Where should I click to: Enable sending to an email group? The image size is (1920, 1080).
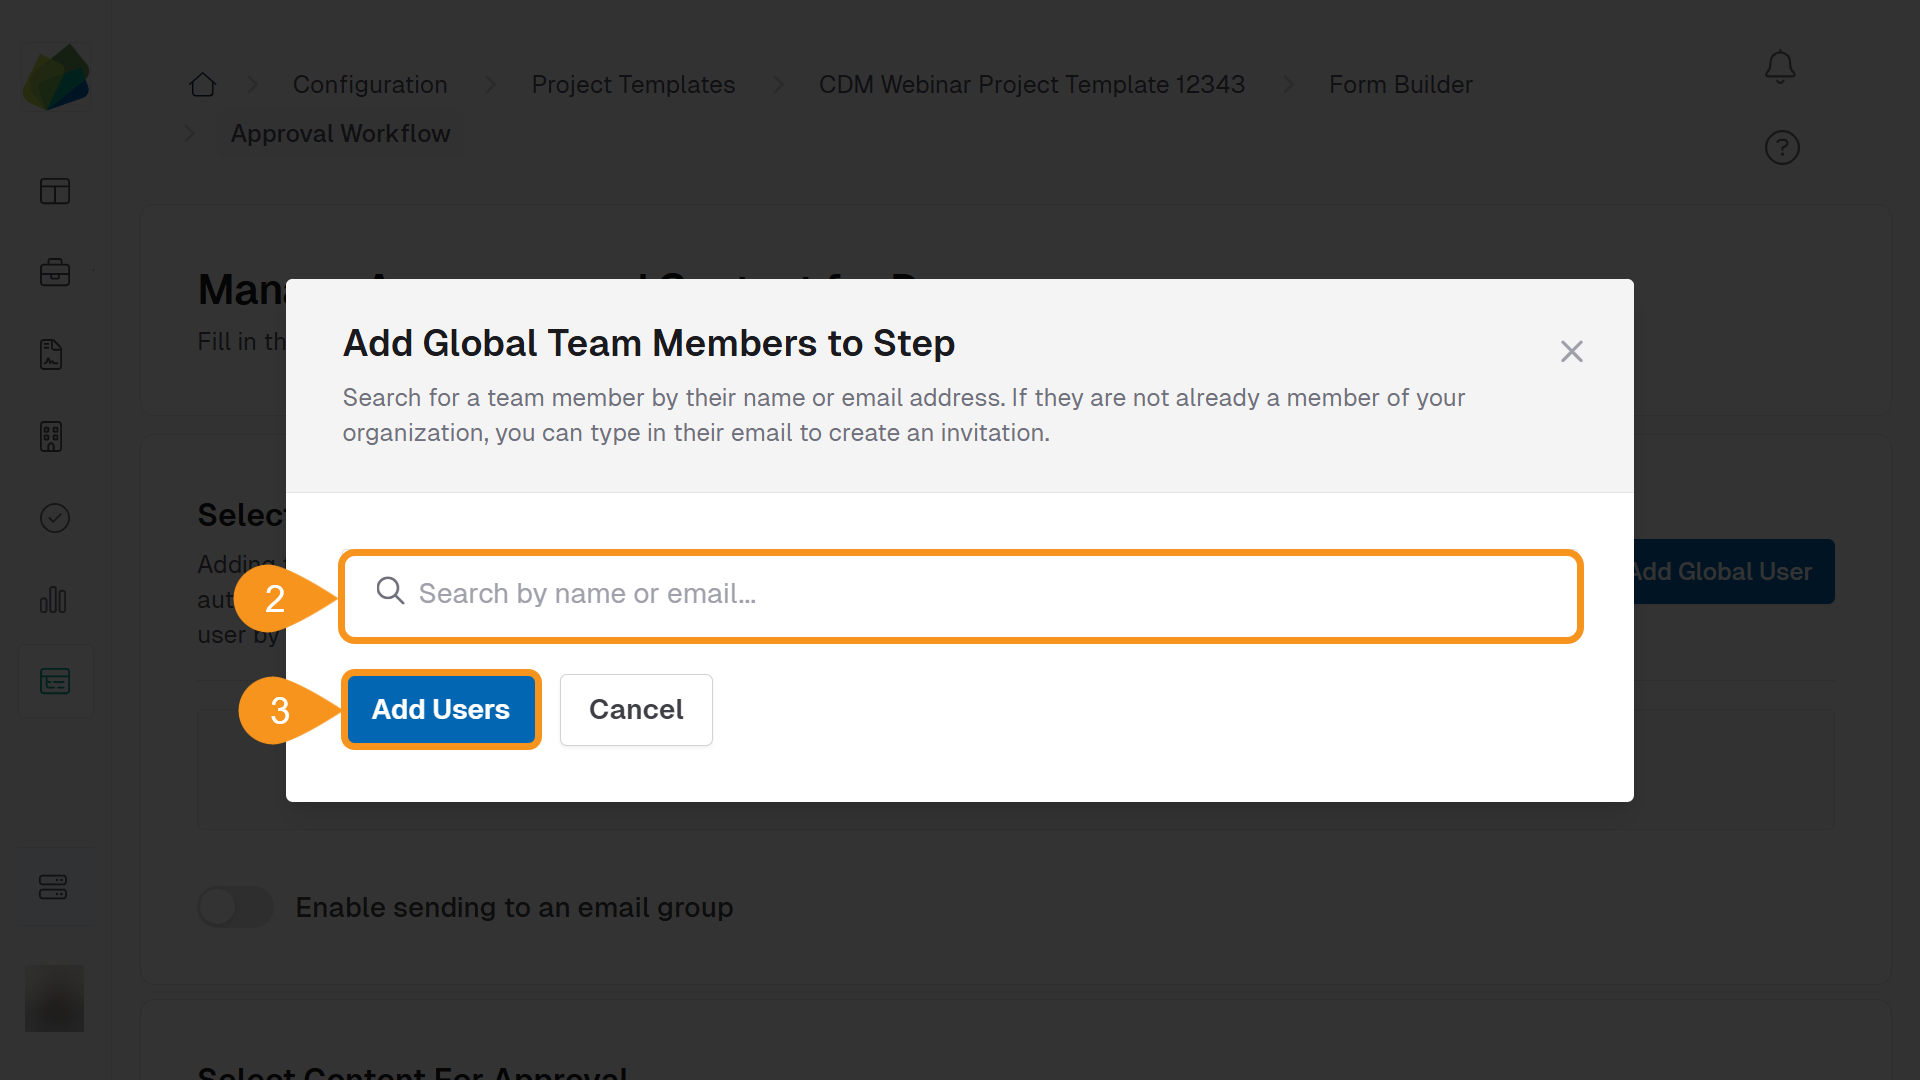(x=235, y=907)
